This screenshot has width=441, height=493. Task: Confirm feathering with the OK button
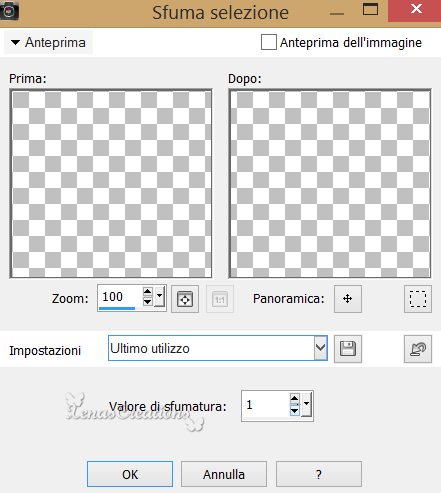click(130, 474)
